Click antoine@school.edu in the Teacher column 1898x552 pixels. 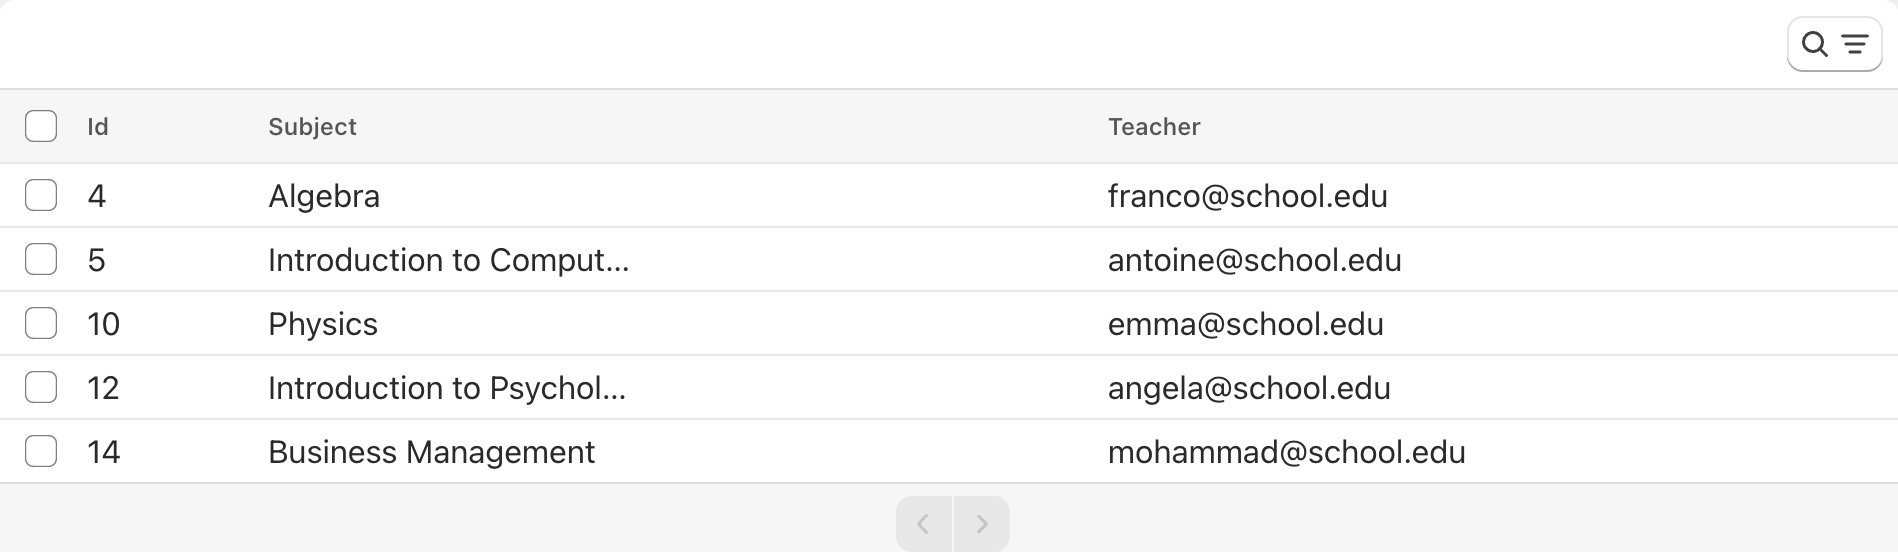coord(1255,260)
